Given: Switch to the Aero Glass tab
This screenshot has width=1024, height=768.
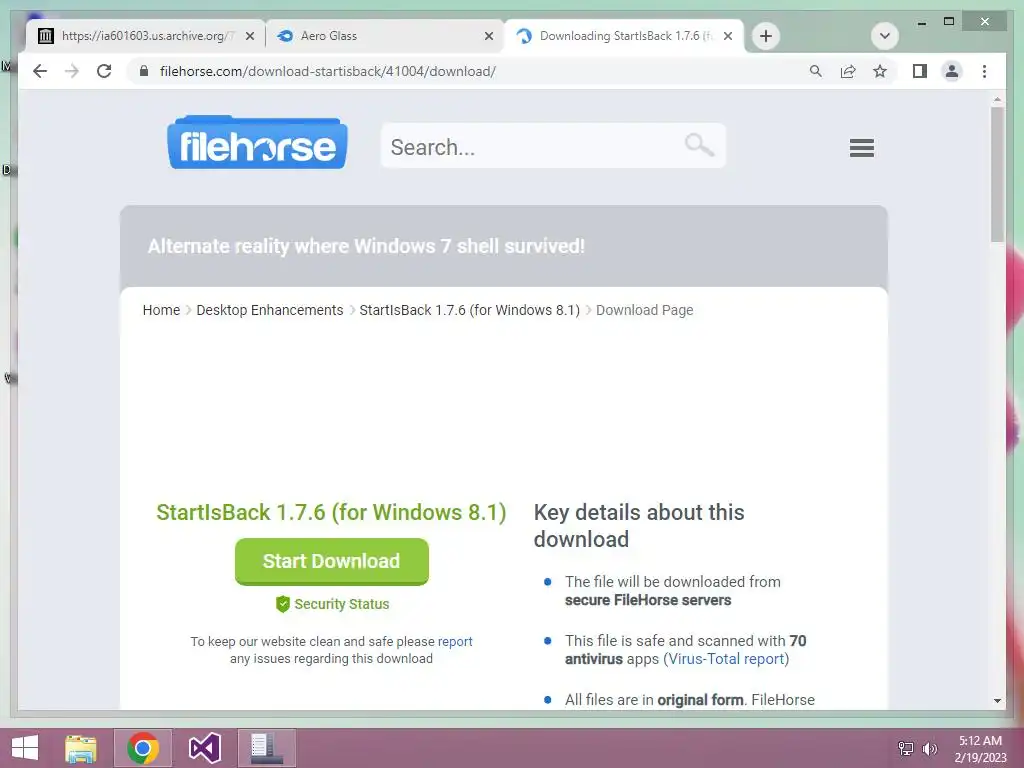Looking at the screenshot, I should (x=384, y=36).
